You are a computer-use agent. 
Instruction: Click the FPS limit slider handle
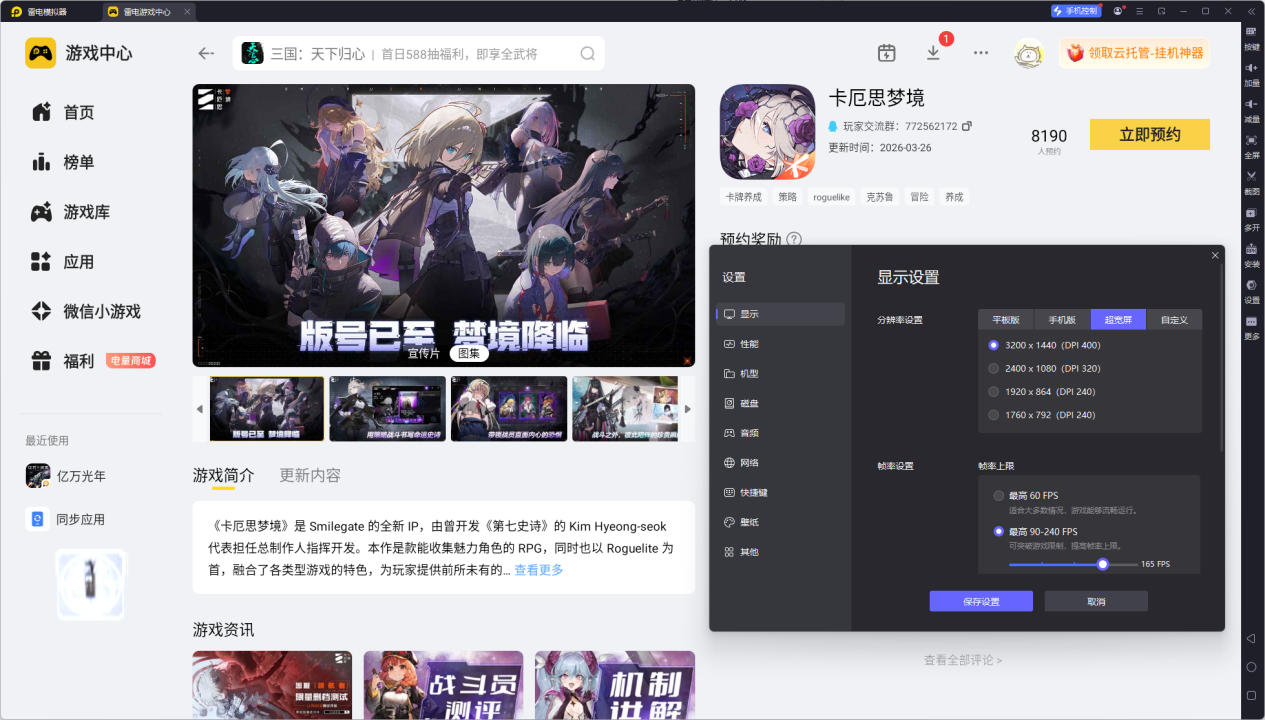[x=1103, y=564]
